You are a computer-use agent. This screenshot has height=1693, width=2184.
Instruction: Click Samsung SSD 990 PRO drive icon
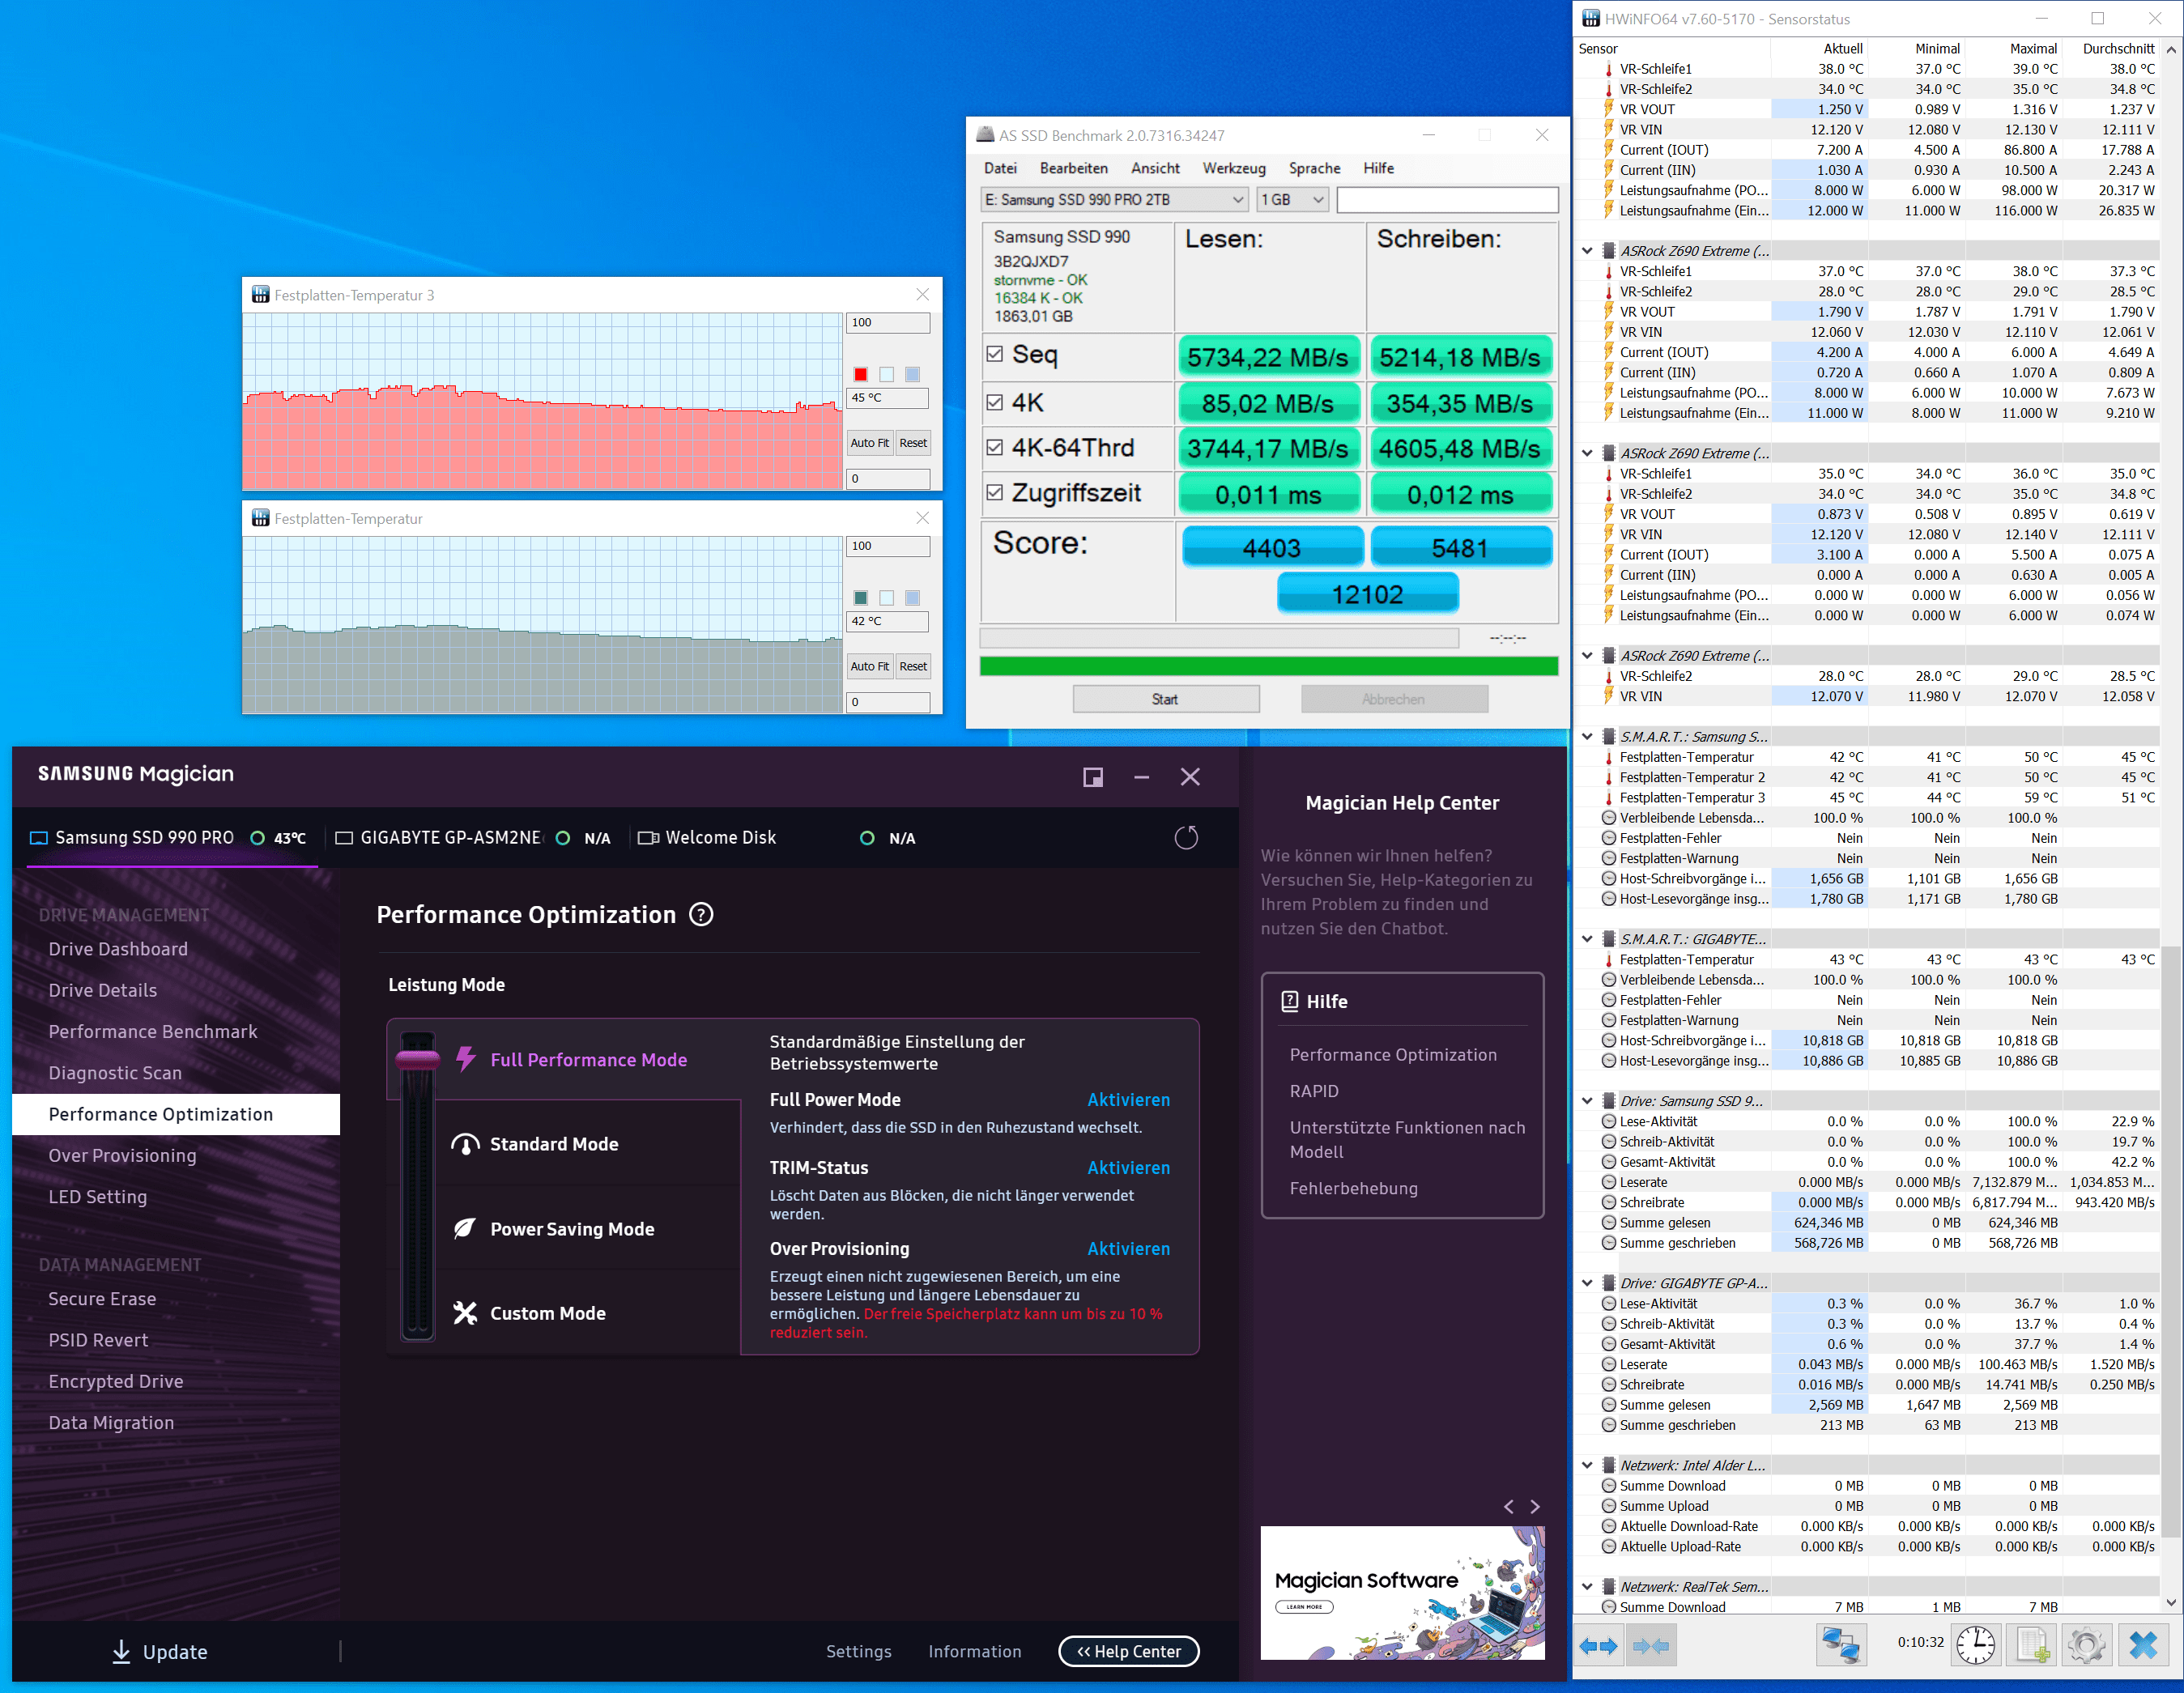click(39, 838)
